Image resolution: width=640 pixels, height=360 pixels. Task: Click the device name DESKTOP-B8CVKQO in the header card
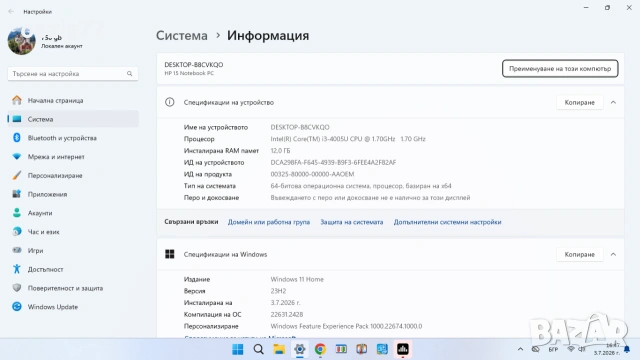(194, 64)
